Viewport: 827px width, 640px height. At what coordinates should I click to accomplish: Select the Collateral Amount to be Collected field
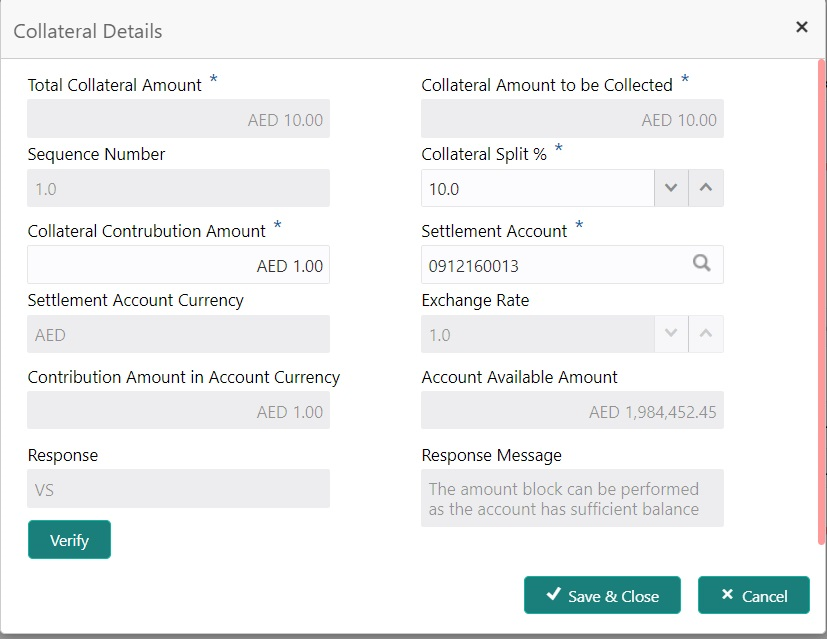pos(572,119)
